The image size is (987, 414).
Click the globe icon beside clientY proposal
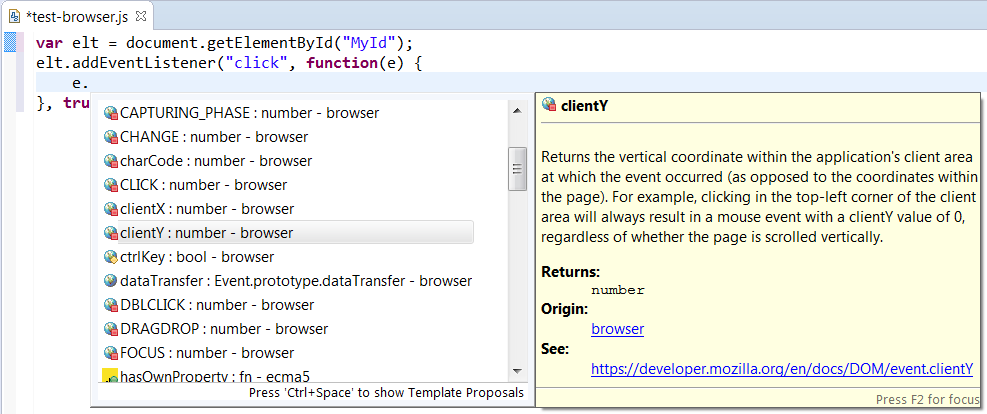point(111,233)
